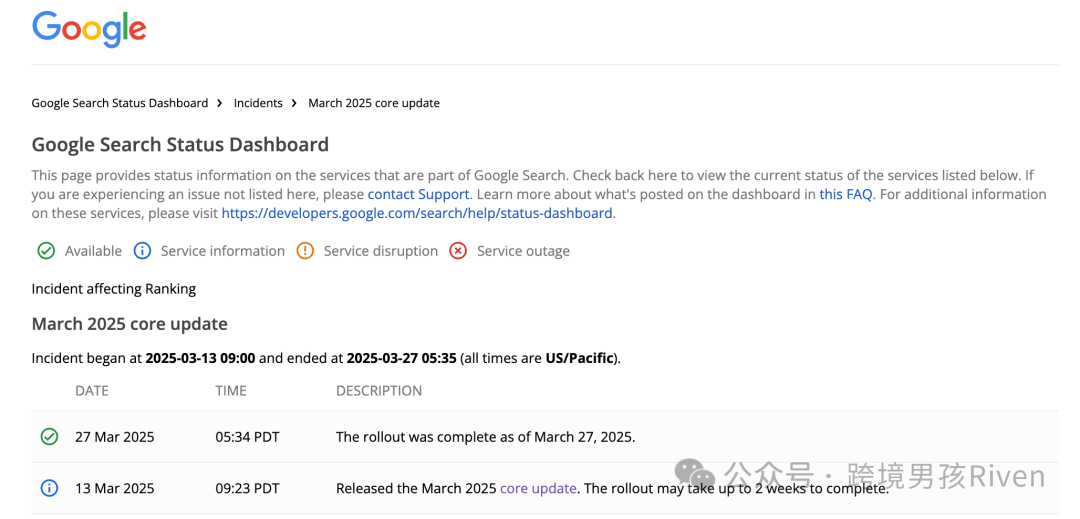Open the contact Support link
The width and height of the screenshot is (1080, 519).
(418, 195)
